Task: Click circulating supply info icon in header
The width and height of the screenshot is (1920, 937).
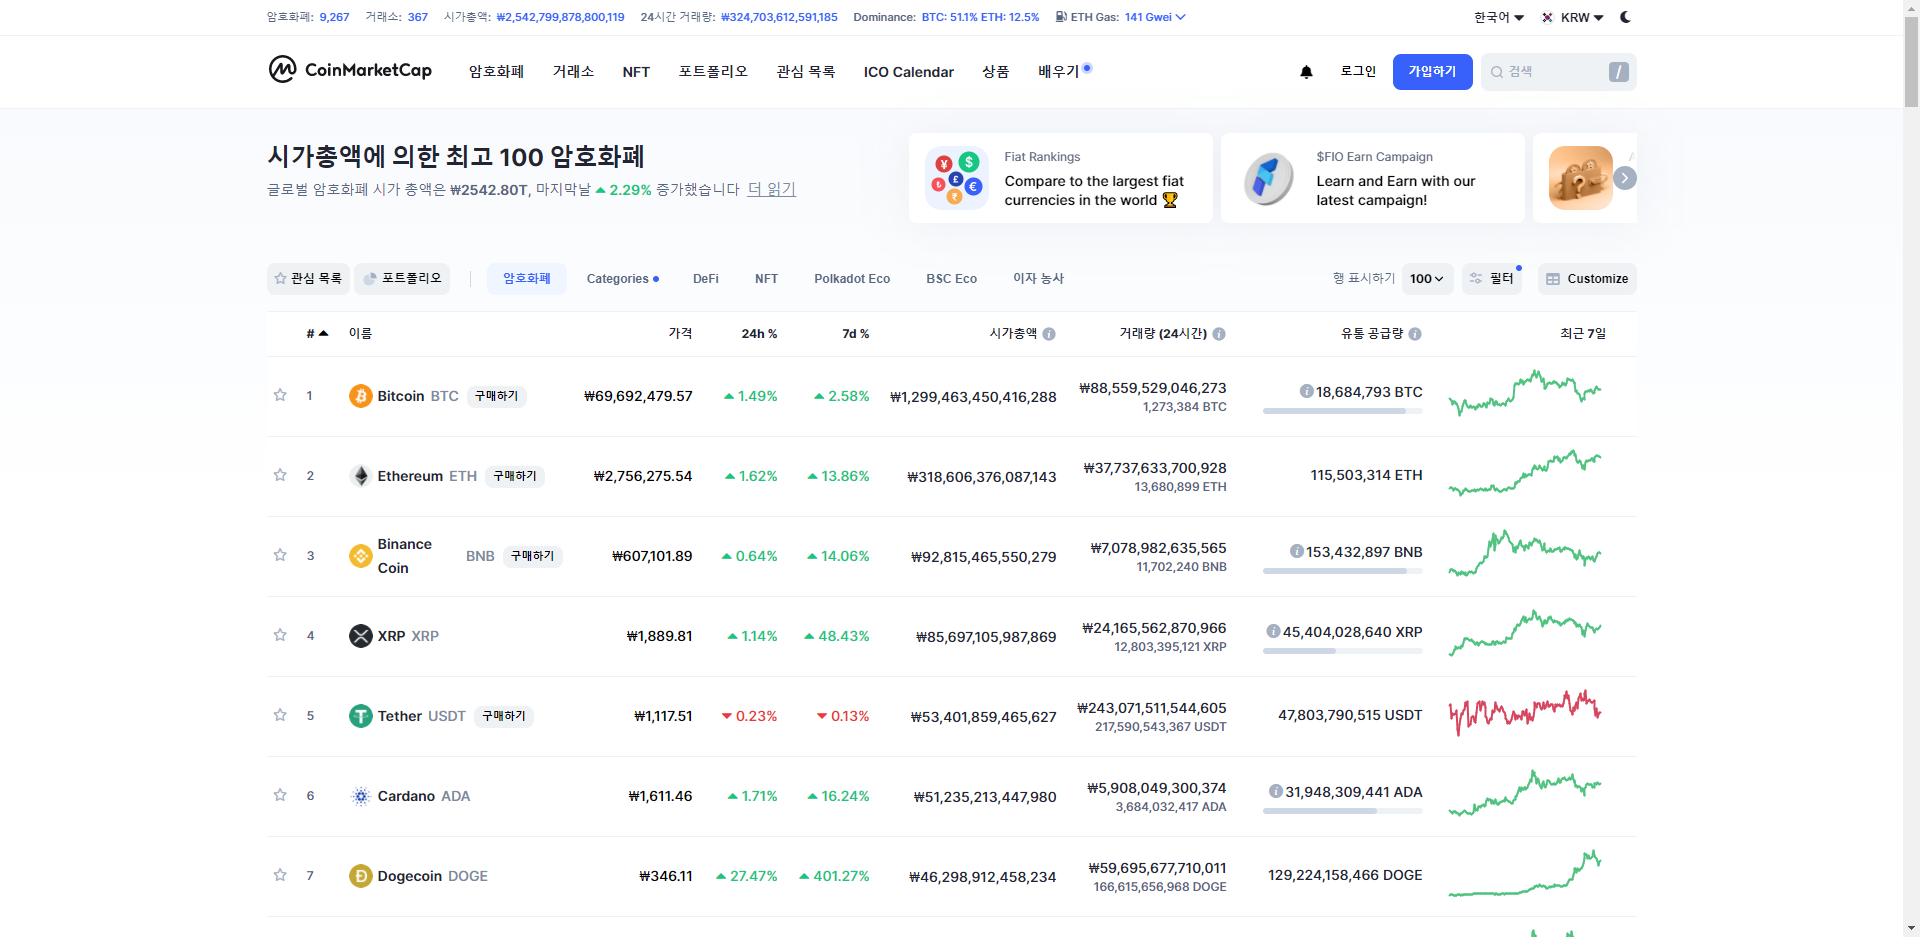Action: (x=1415, y=334)
